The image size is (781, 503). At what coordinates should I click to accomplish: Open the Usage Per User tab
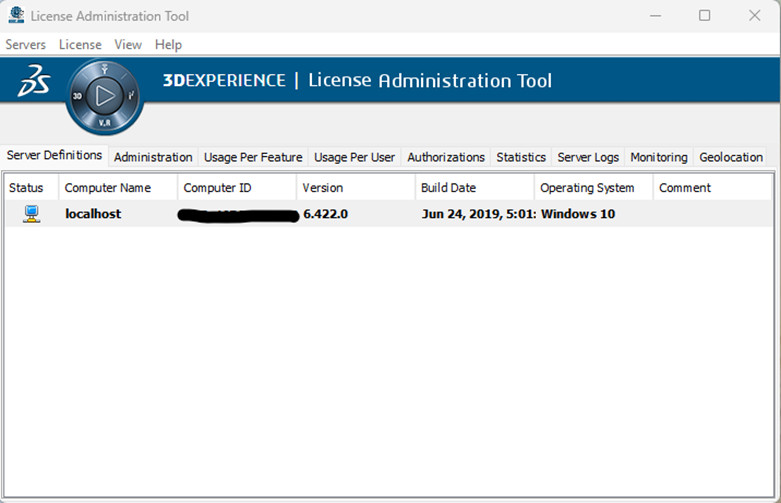pos(354,157)
